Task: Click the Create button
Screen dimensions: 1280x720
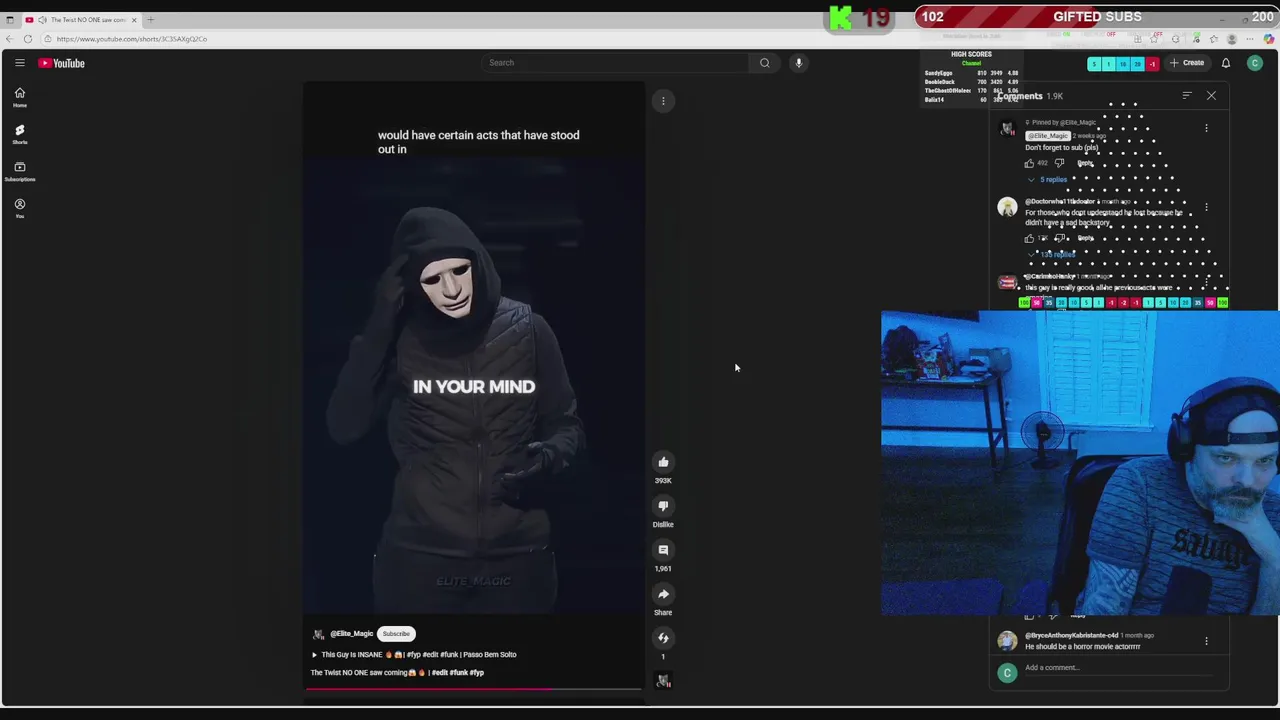Action: pyautogui.click(x=1187, y=63)
